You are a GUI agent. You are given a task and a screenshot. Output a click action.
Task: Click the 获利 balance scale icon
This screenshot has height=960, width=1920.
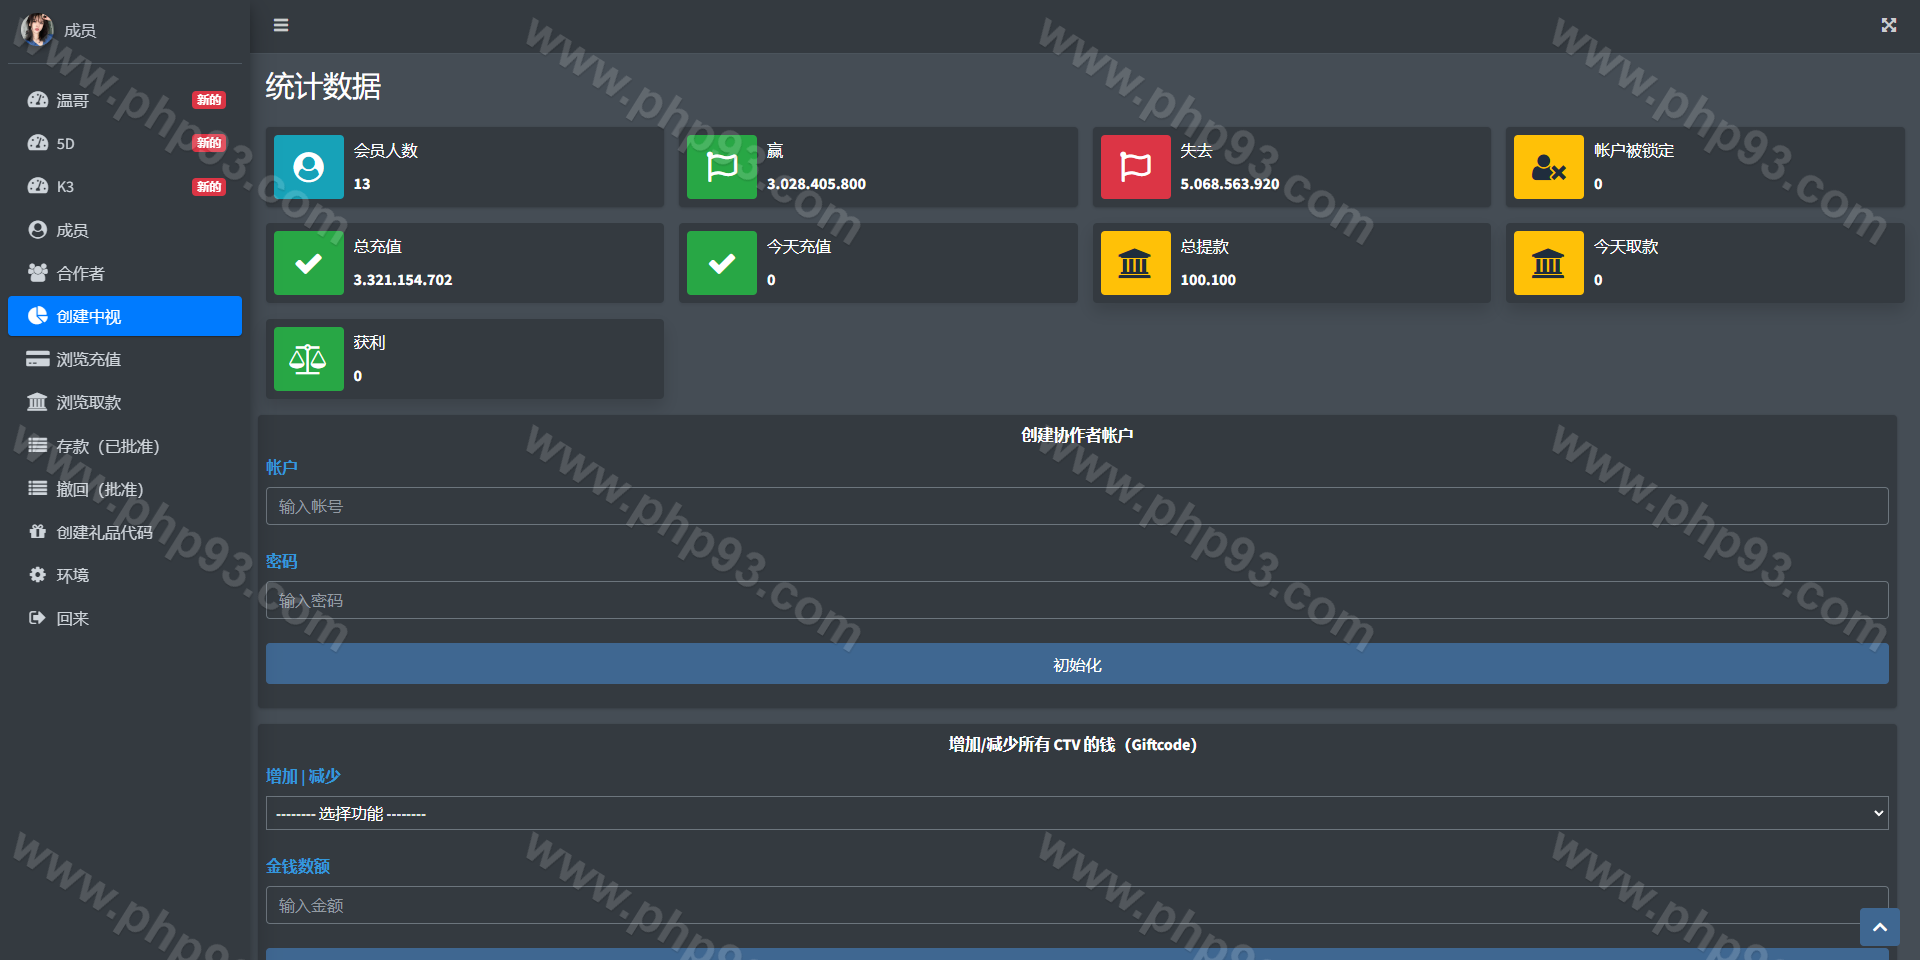click(309, 359)
